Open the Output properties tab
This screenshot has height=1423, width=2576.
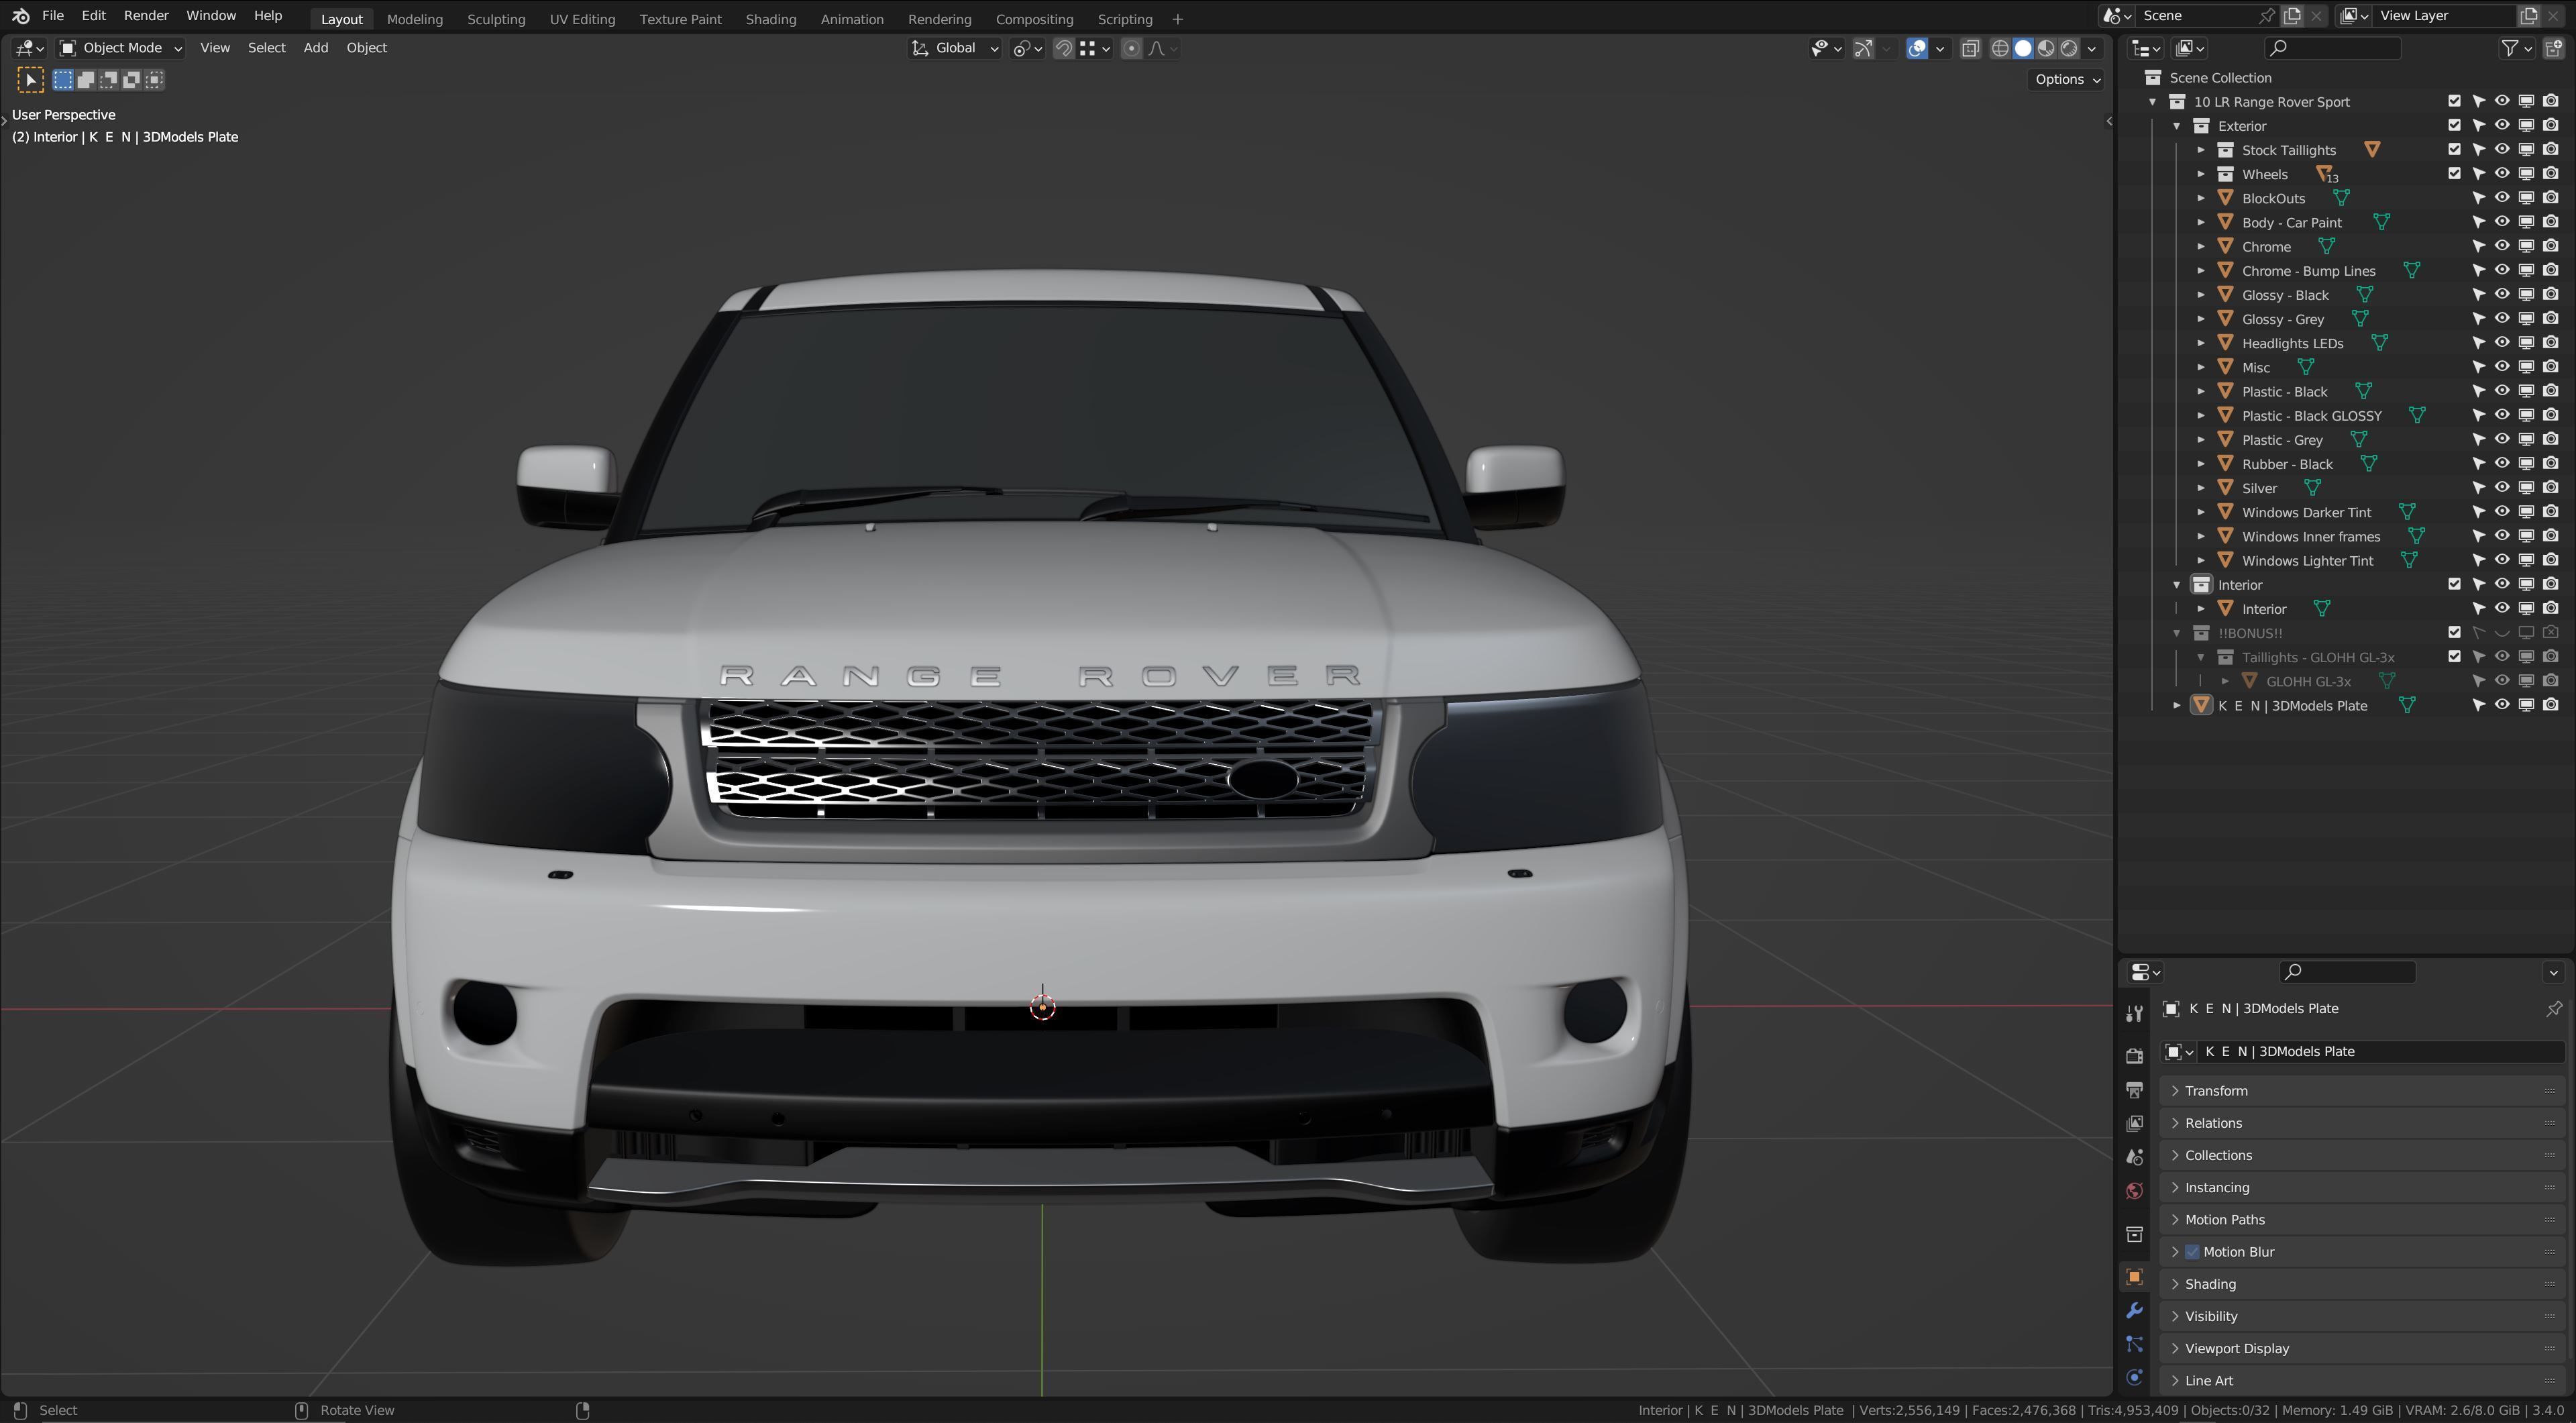(x=2134, y=1089)
